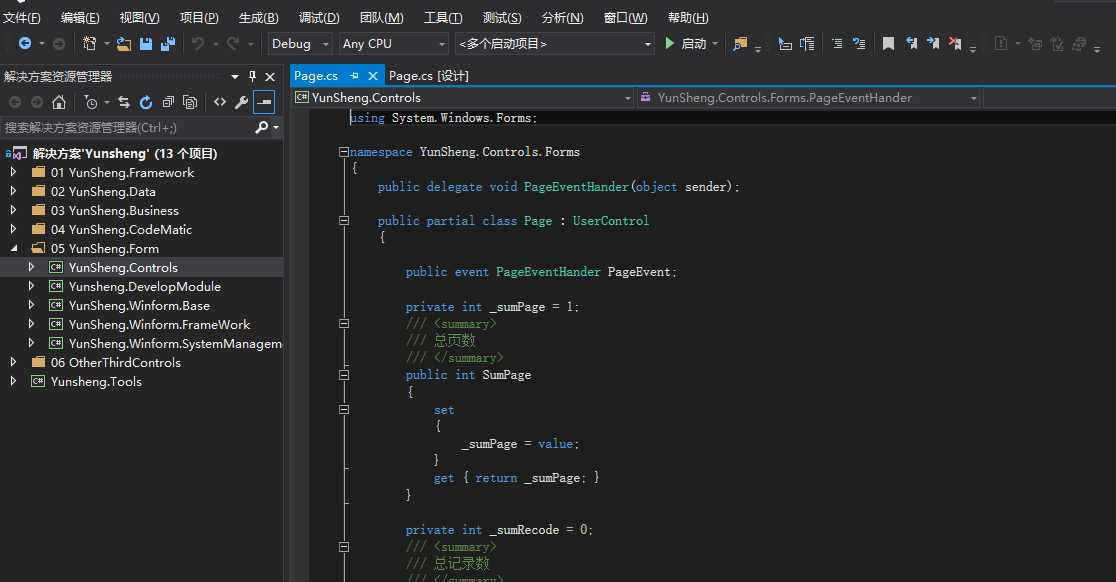The height and width of the screenshot is (582, 1116).
Task: Open the 编辑(E) menu
Action: coord(80,18)
